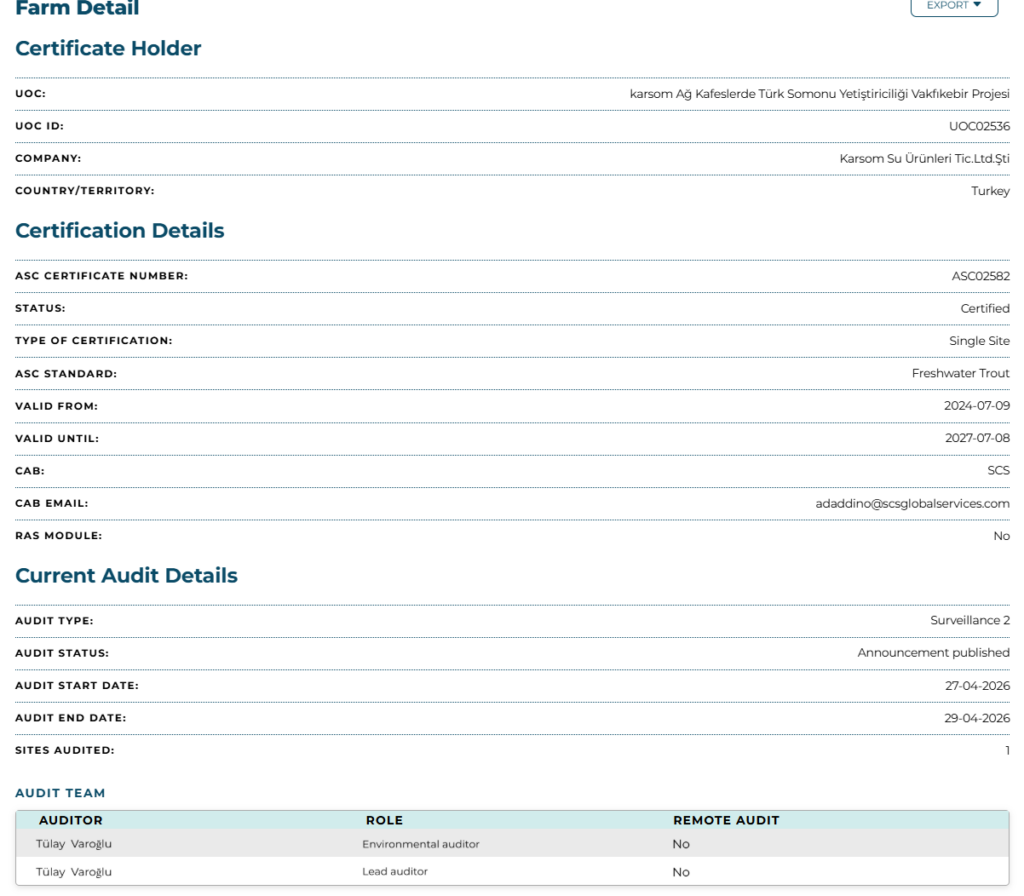Click the Freshwater Trout standard value
The height and width of the screenshot is (896, 1024).
click(960, 373)
